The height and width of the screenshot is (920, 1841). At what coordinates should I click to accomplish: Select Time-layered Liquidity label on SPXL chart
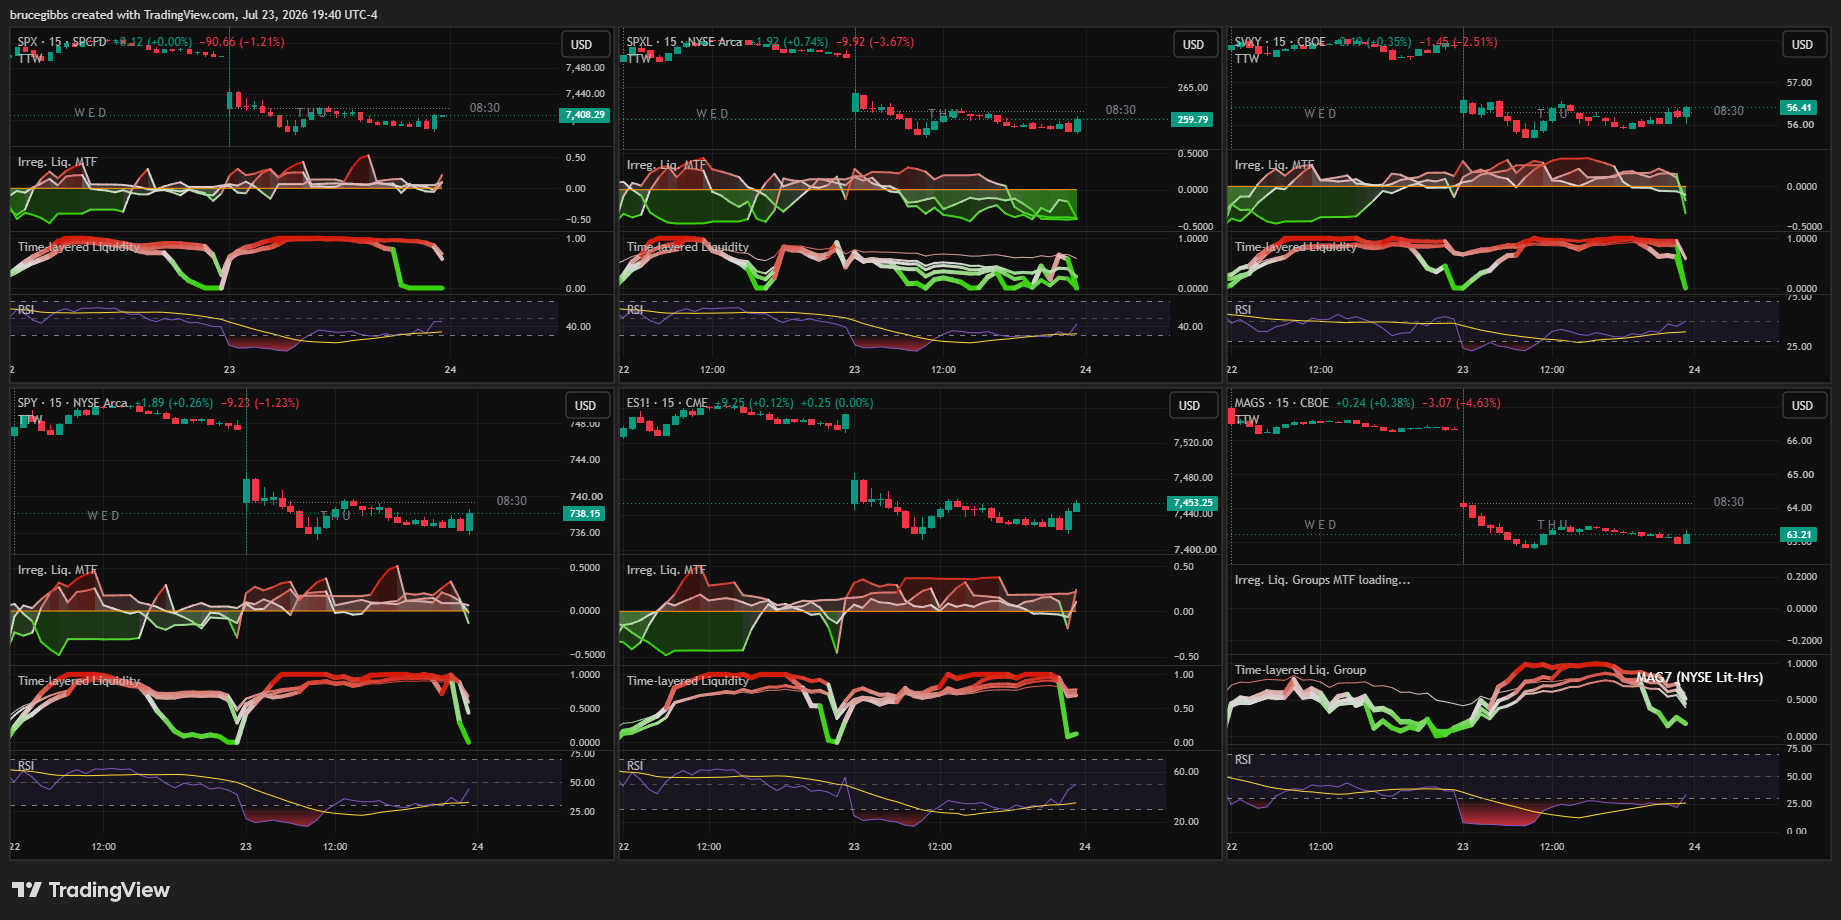coord(688,247)
